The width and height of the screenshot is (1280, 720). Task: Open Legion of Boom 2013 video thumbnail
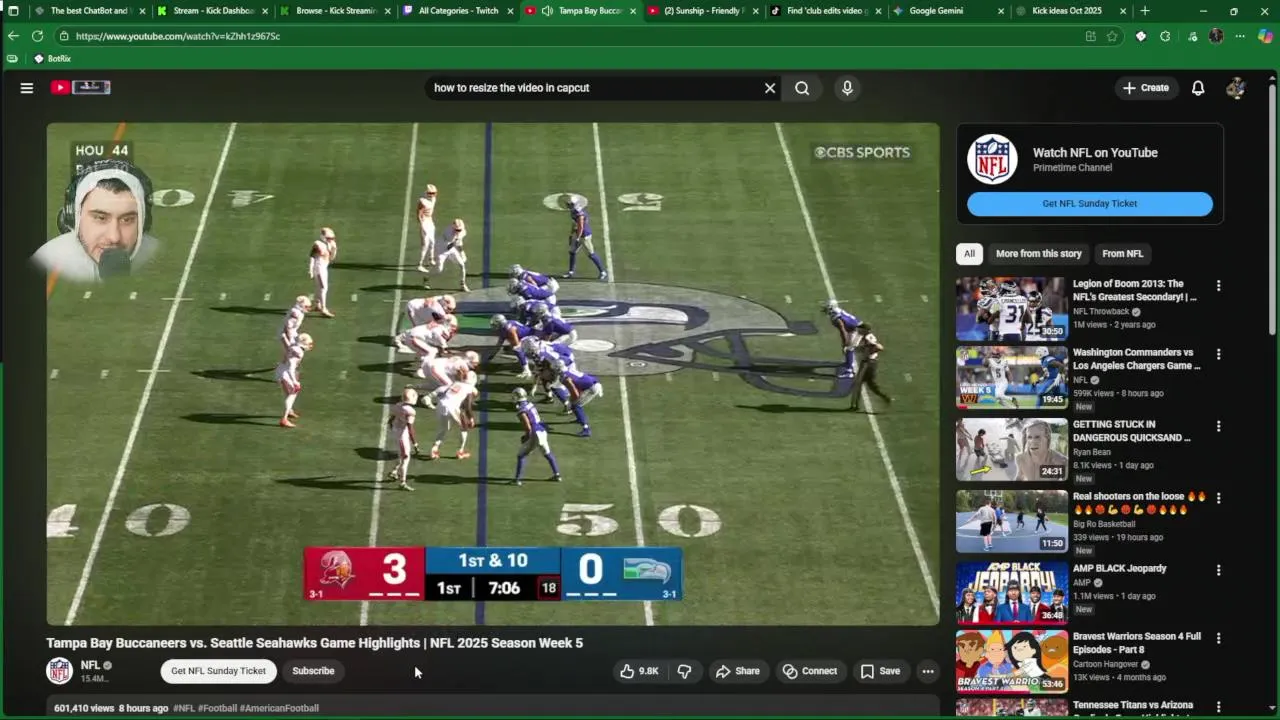(x=1011, y=309)
